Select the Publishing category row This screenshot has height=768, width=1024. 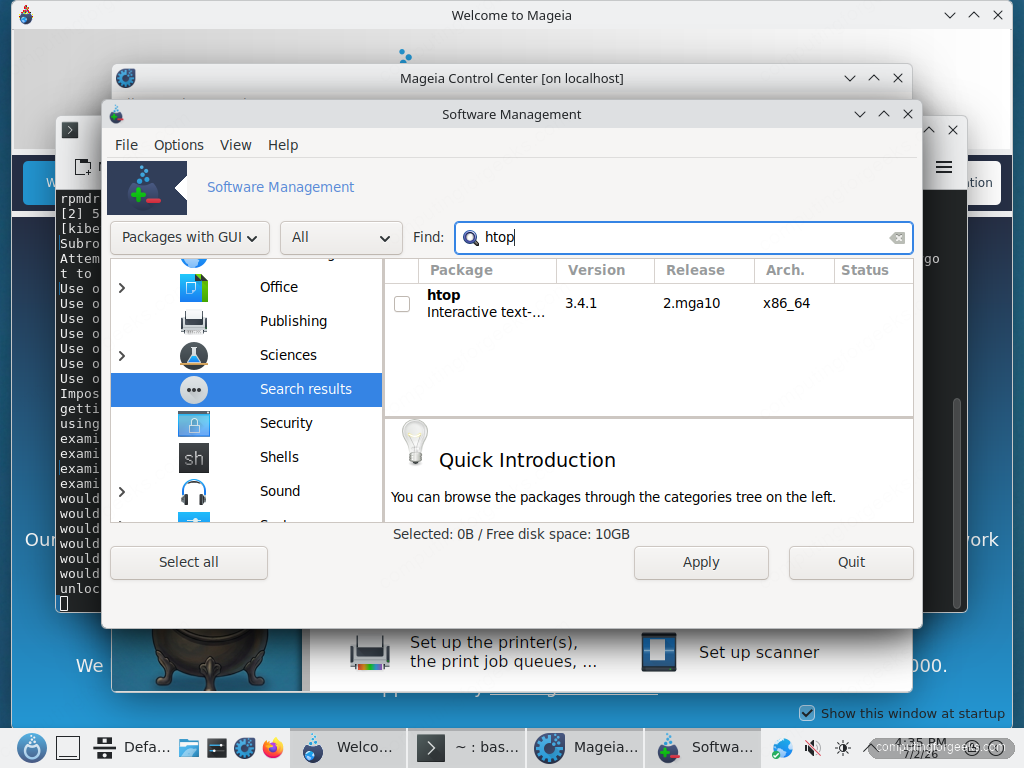pyautogui.click(x=246, y=321)
